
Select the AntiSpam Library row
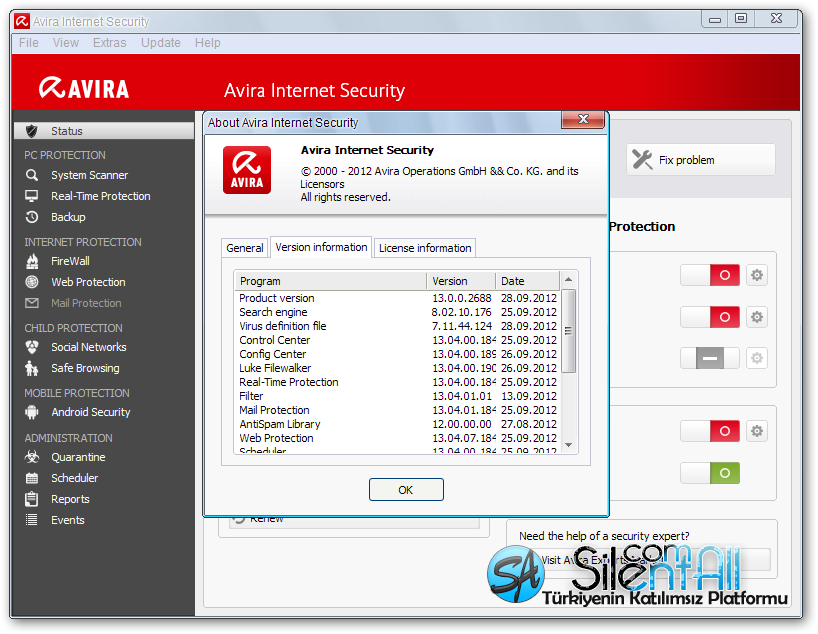tap(399, 424)
